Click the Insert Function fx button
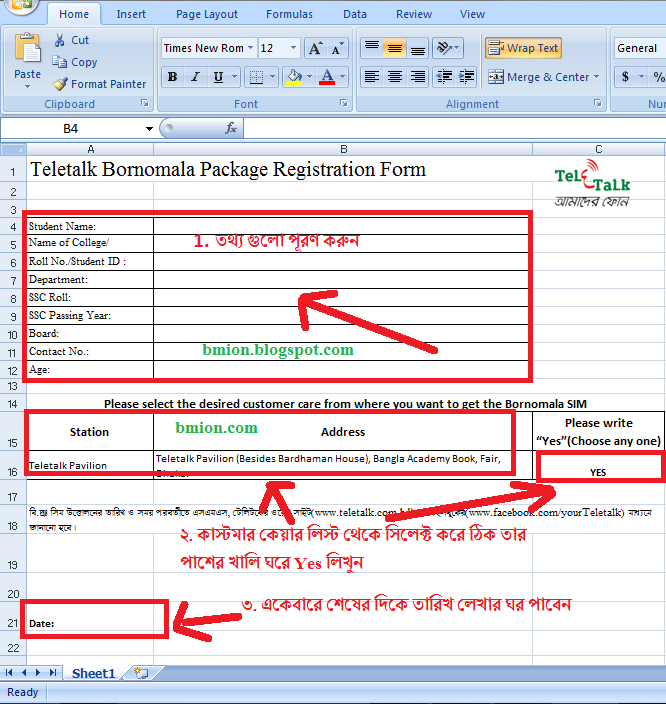Screen dimensions: 666x704 (230, 128)
